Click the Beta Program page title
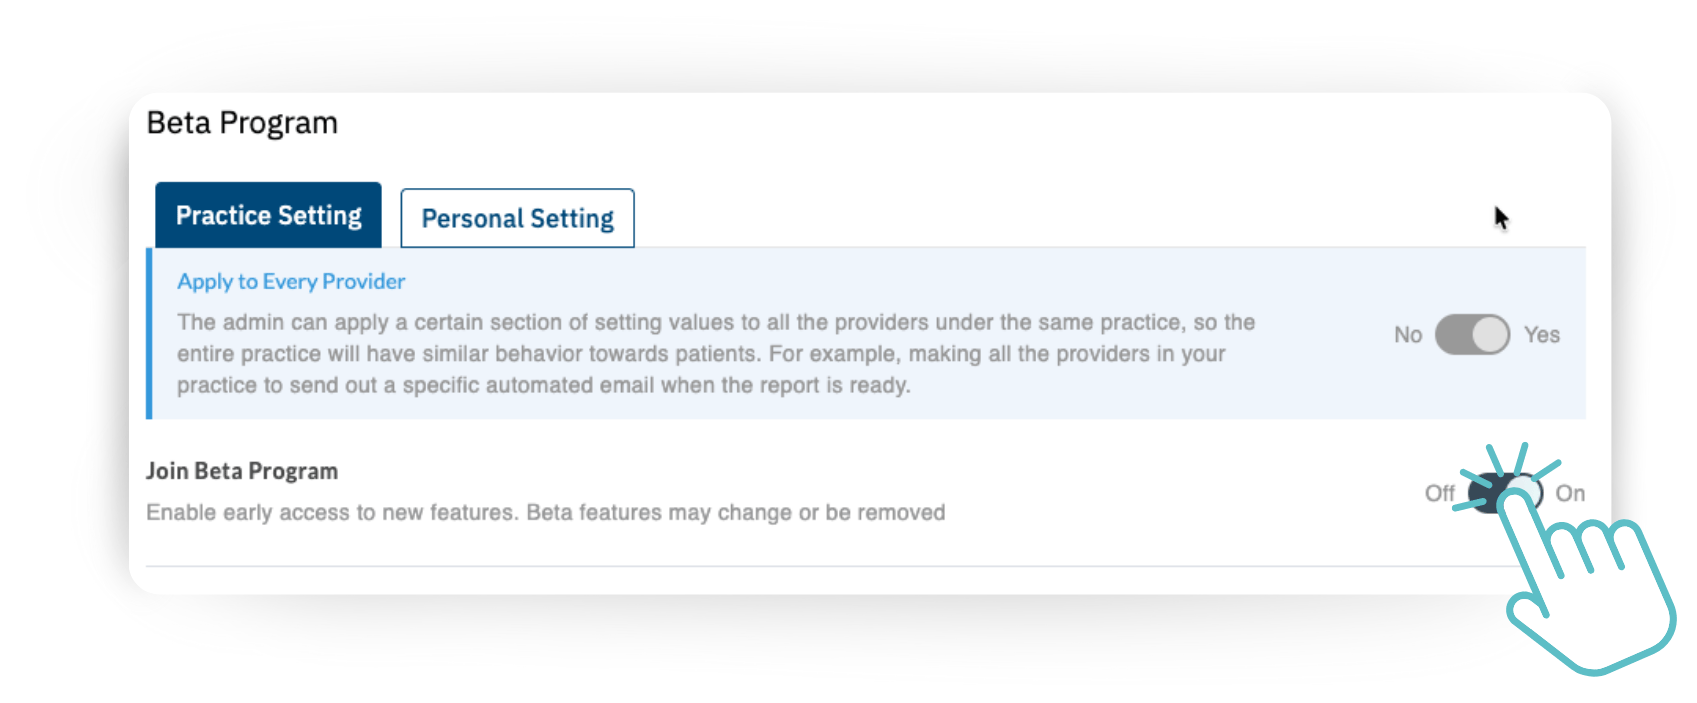 242,123
